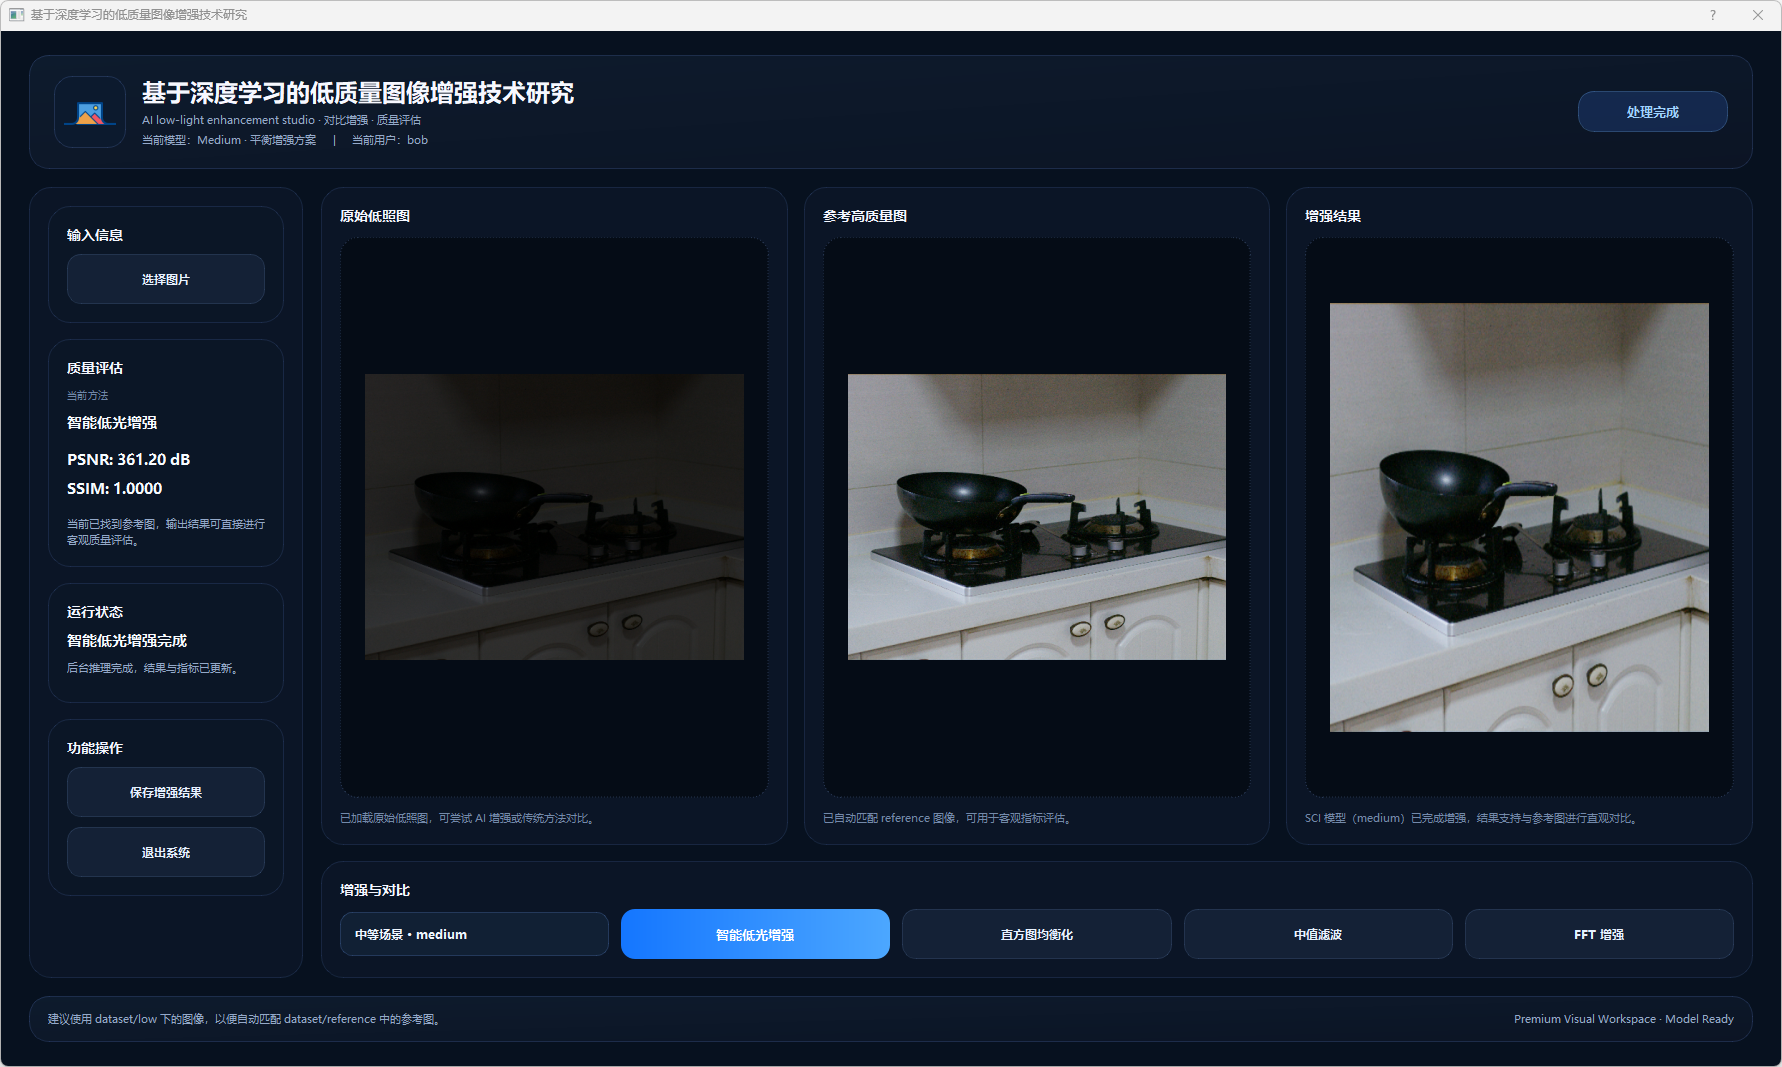Click the SSIM: 1.0000 value
The width and height of the screenshot is (1782, 1067).
(114, 489)
